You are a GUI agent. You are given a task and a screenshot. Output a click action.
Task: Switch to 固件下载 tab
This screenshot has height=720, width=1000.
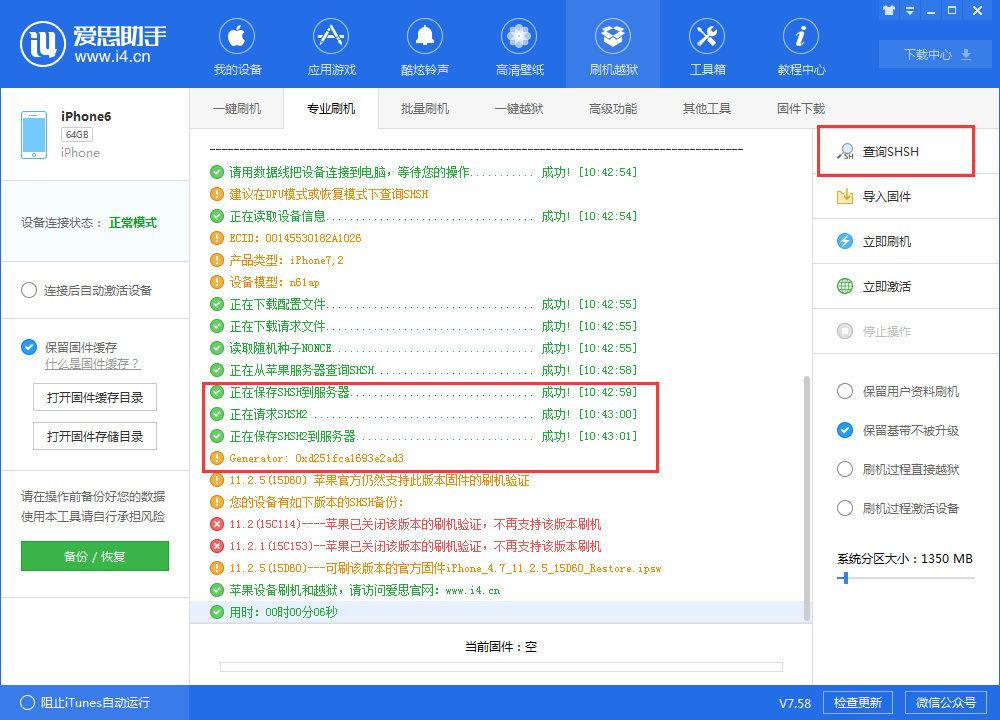coord(800,108)
